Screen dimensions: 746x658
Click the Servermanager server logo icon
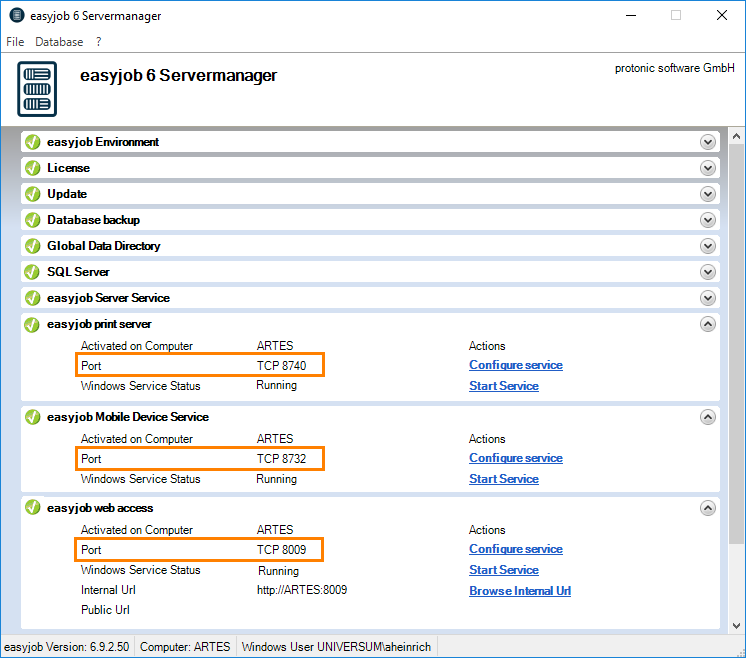pyautogui.click(x=37, y=89)
